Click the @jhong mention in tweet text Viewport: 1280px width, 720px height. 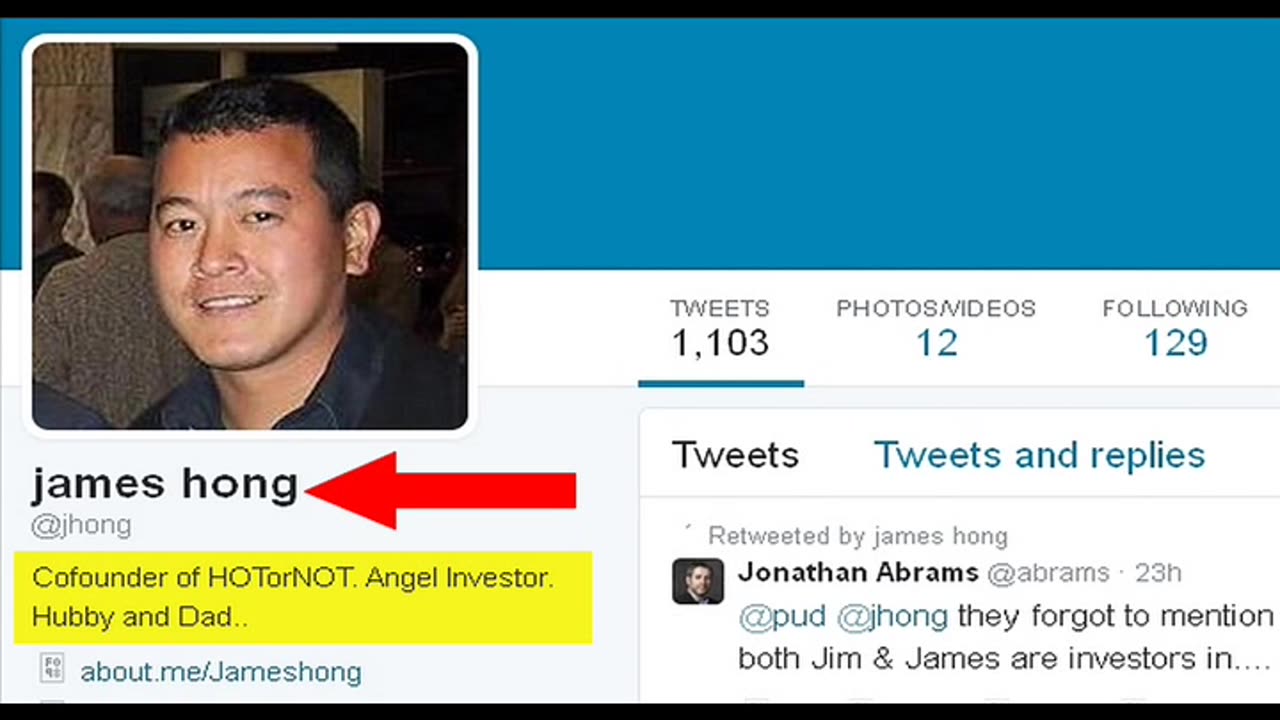point(892,616)
